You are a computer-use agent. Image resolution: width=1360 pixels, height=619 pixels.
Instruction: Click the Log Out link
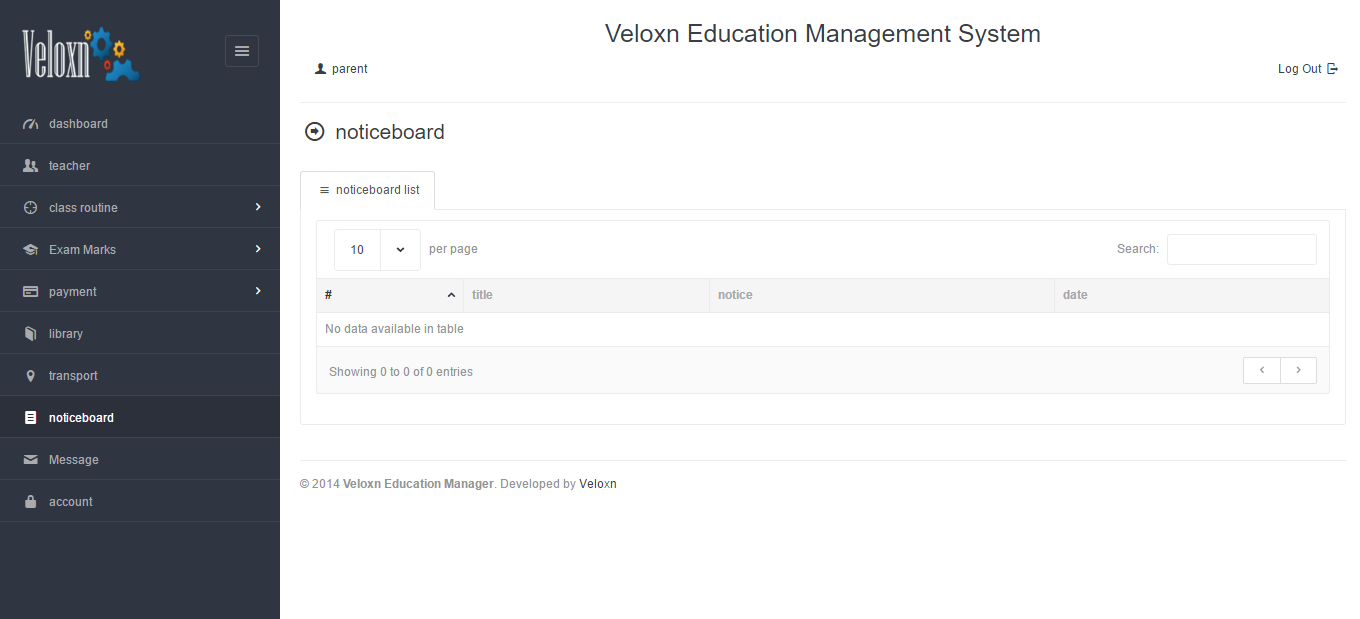click(1307, 69)
